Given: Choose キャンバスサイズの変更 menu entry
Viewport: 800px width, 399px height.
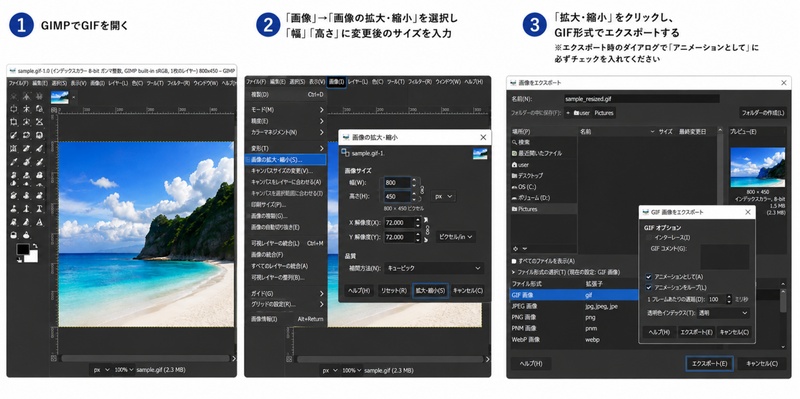Looking at the screenshot, I should click(286, 171).
